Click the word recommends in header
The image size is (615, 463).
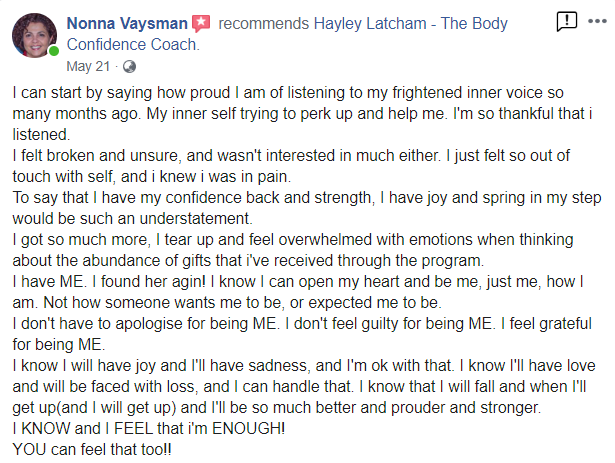264,24
